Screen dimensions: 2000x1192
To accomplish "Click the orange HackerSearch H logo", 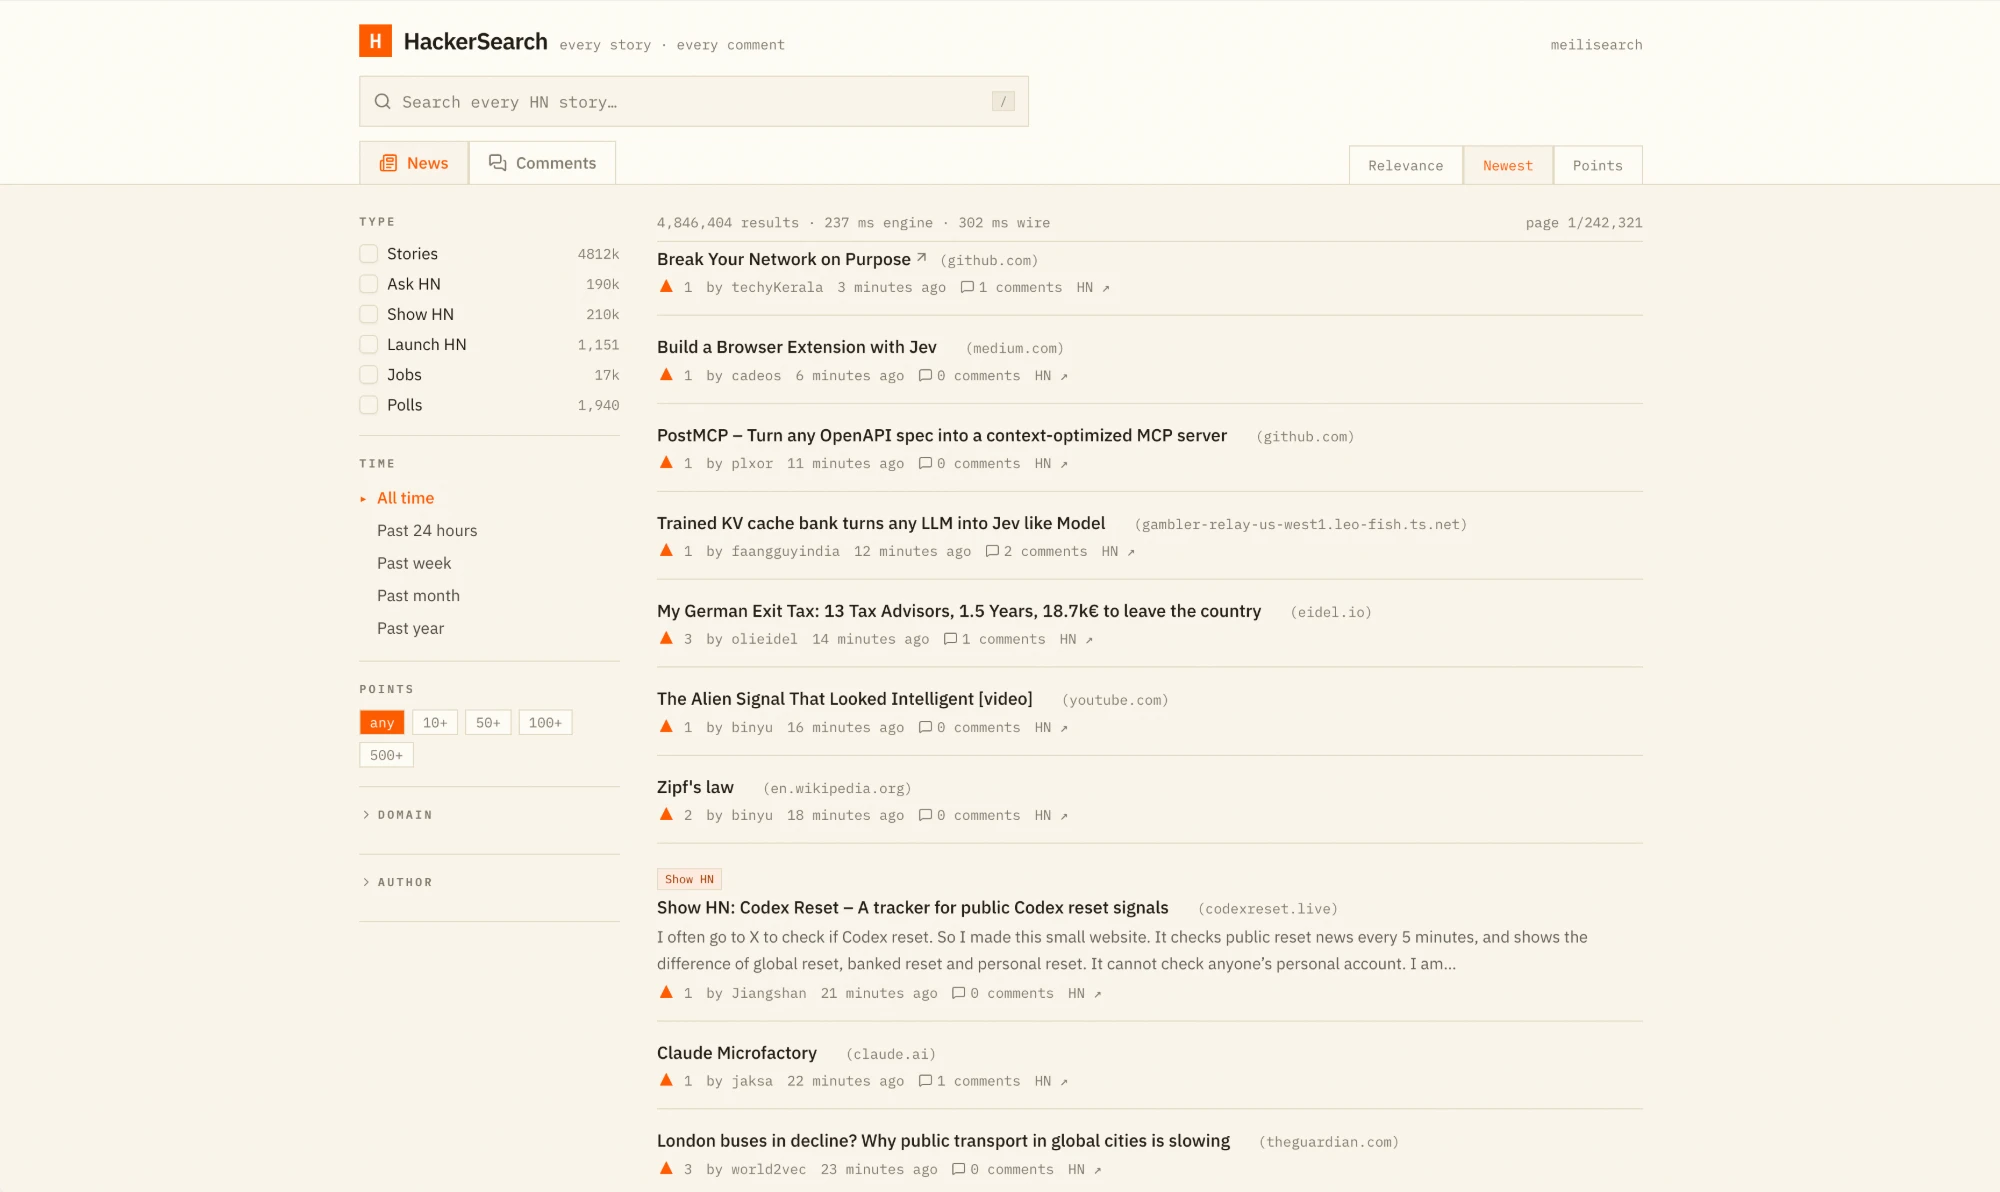I will tap(375, 41).
